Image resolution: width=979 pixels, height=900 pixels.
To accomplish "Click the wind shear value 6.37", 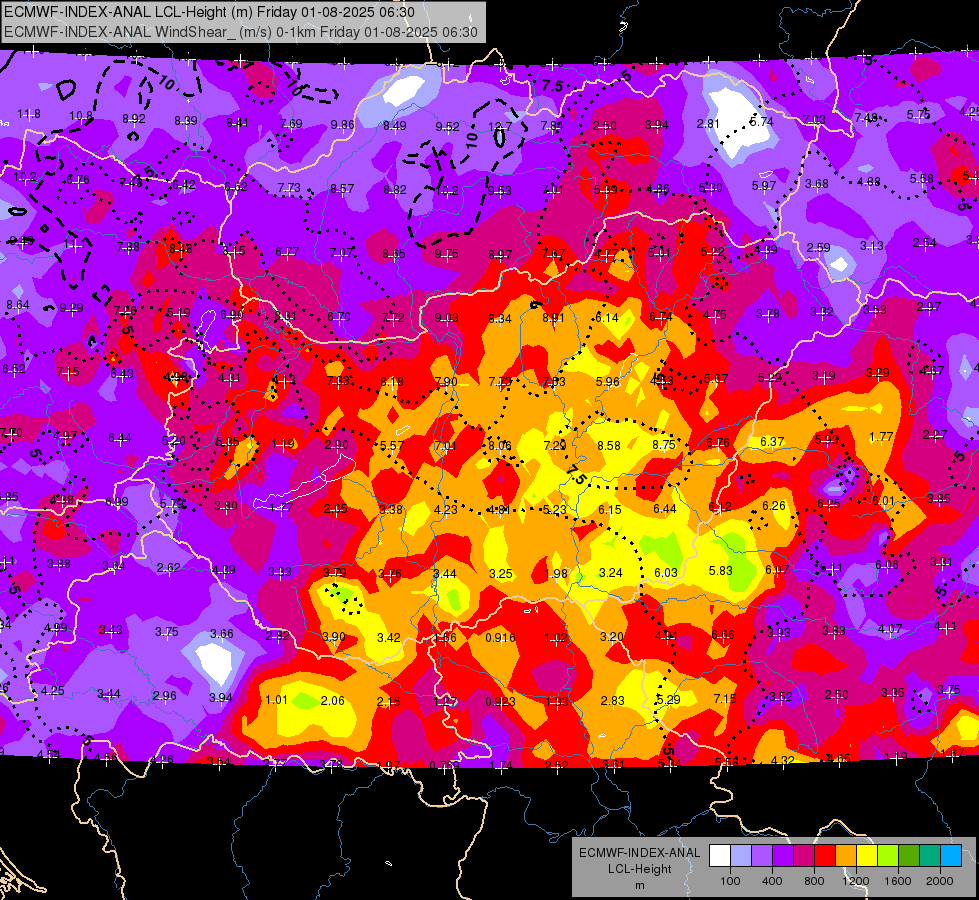I will (772, 442).
